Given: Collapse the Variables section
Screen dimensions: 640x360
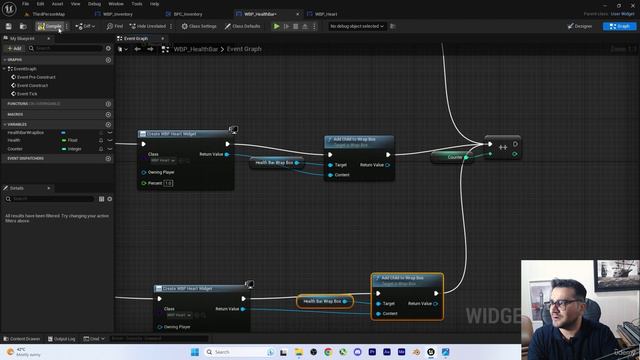Looking at the screenshot, I should 4,124.
